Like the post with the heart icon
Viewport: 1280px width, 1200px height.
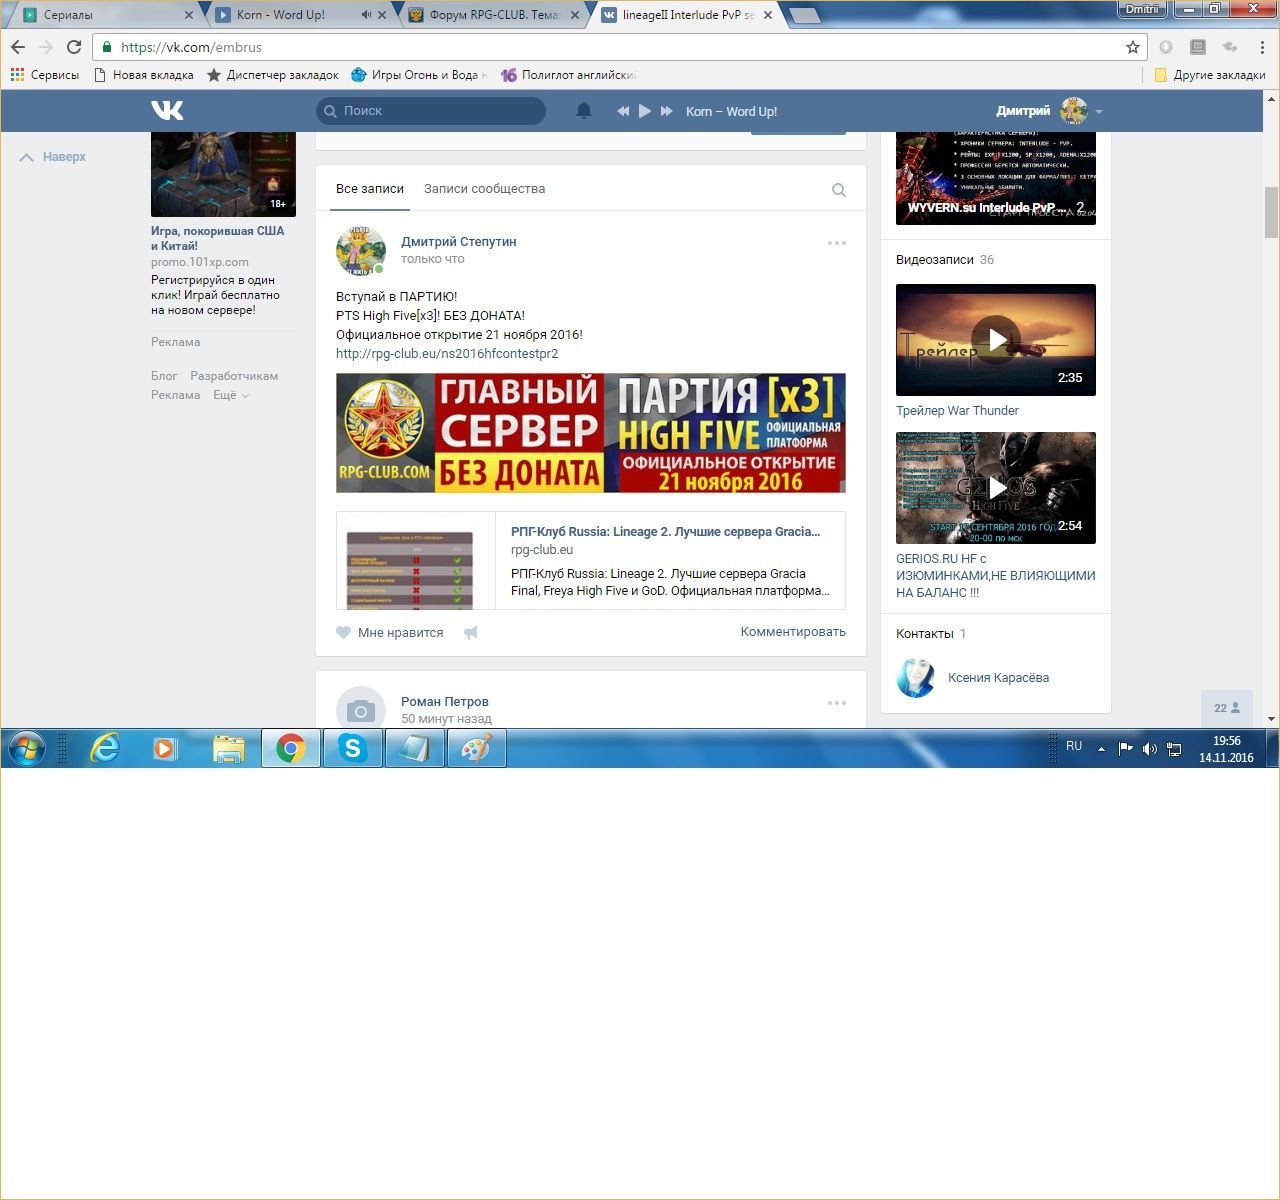(x=343, y=632)
